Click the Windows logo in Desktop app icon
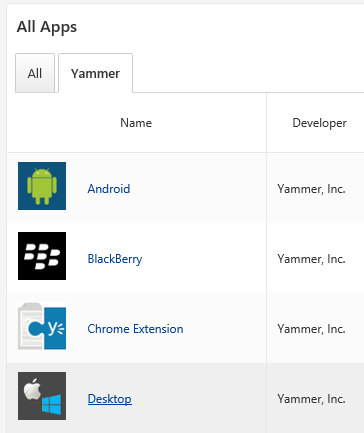 click(52, 405)
